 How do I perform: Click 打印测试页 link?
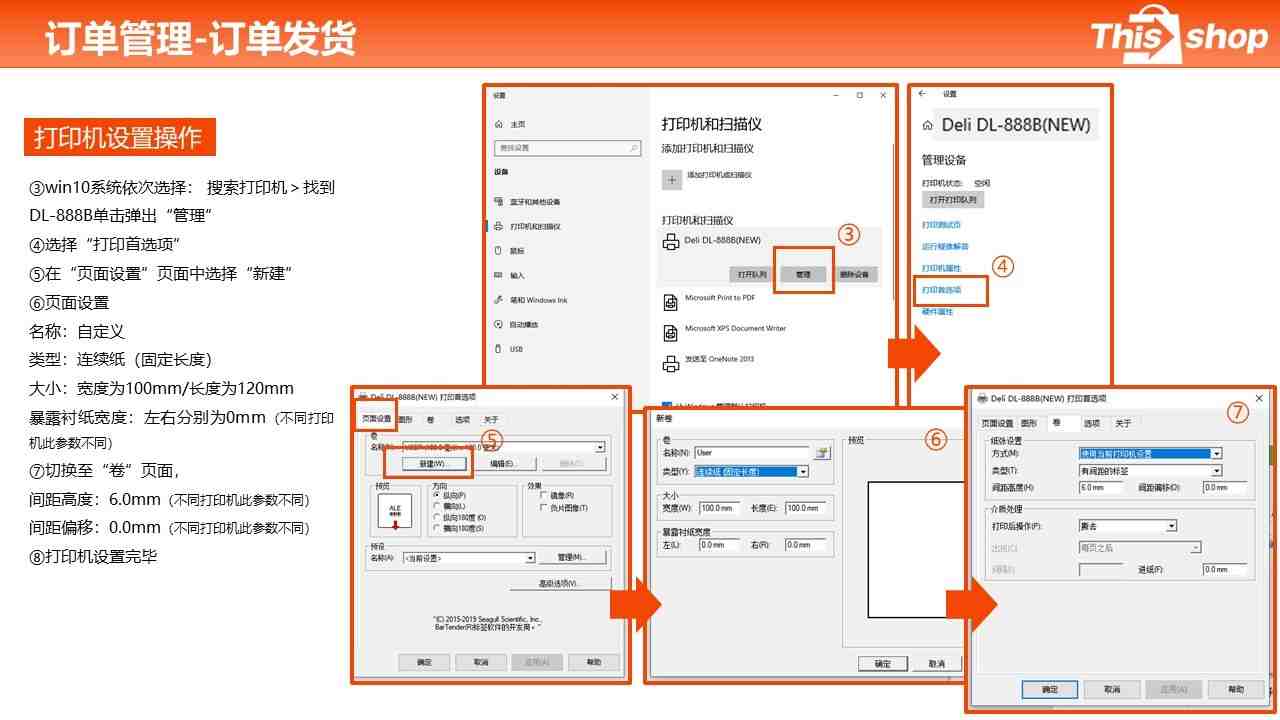[x=941, y=225]
